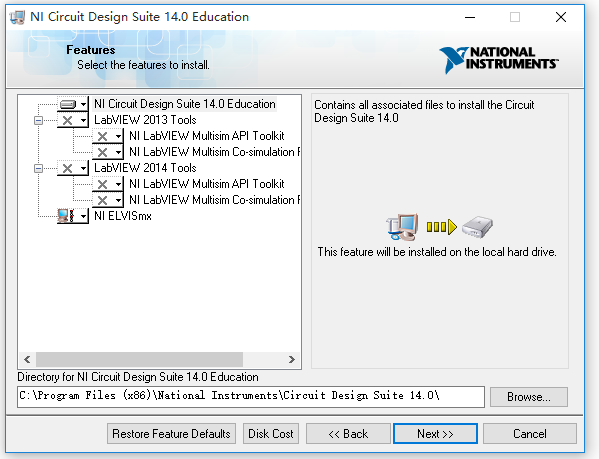Proceed with the Next >> button
This screenshot has width=599, height=459.
(435, 434)
